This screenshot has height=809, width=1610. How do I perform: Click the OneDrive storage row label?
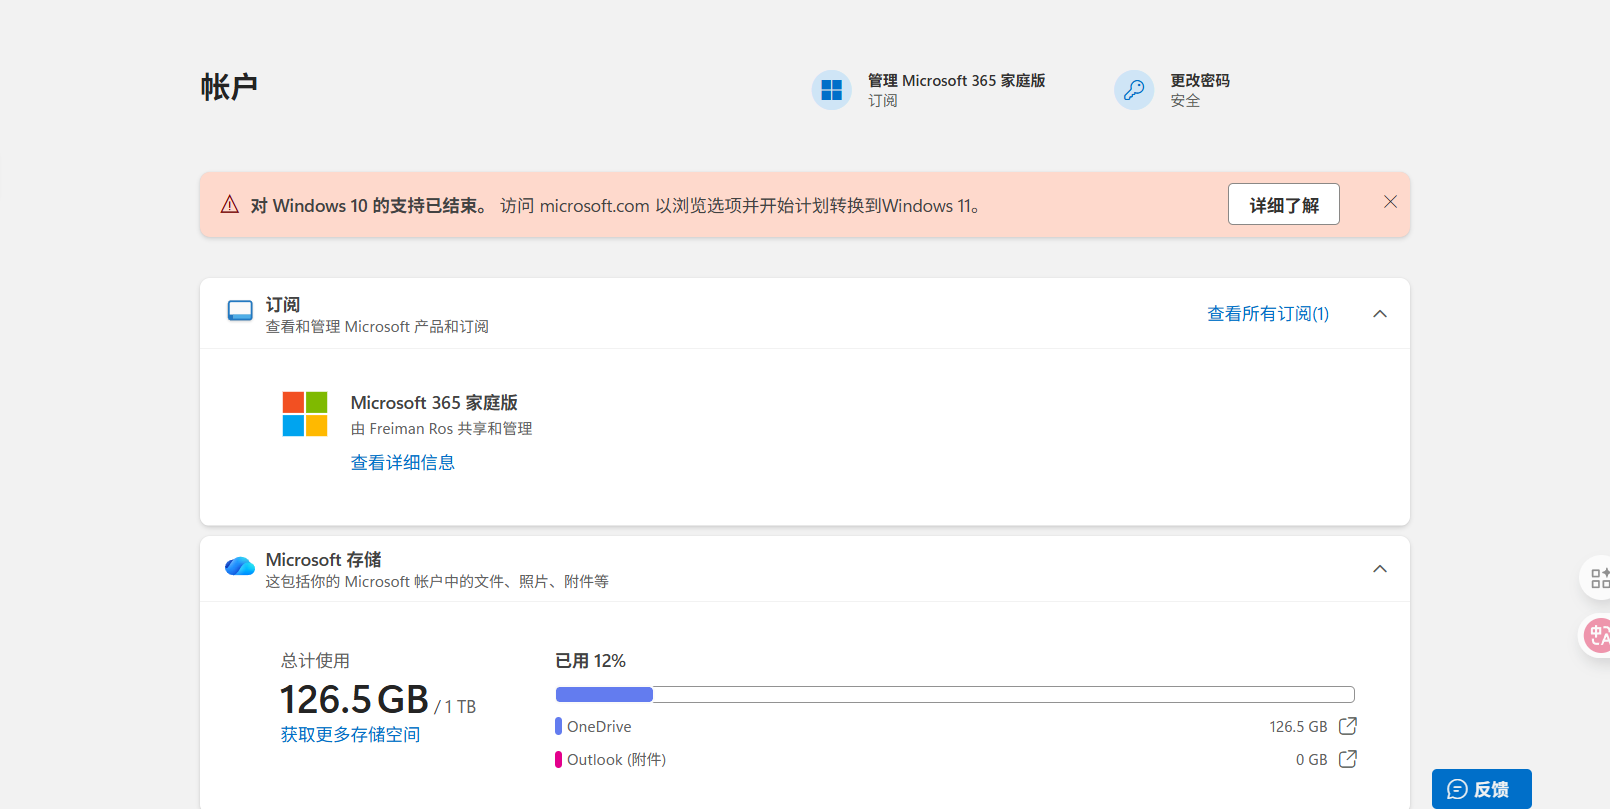click(x=599, y=726)
